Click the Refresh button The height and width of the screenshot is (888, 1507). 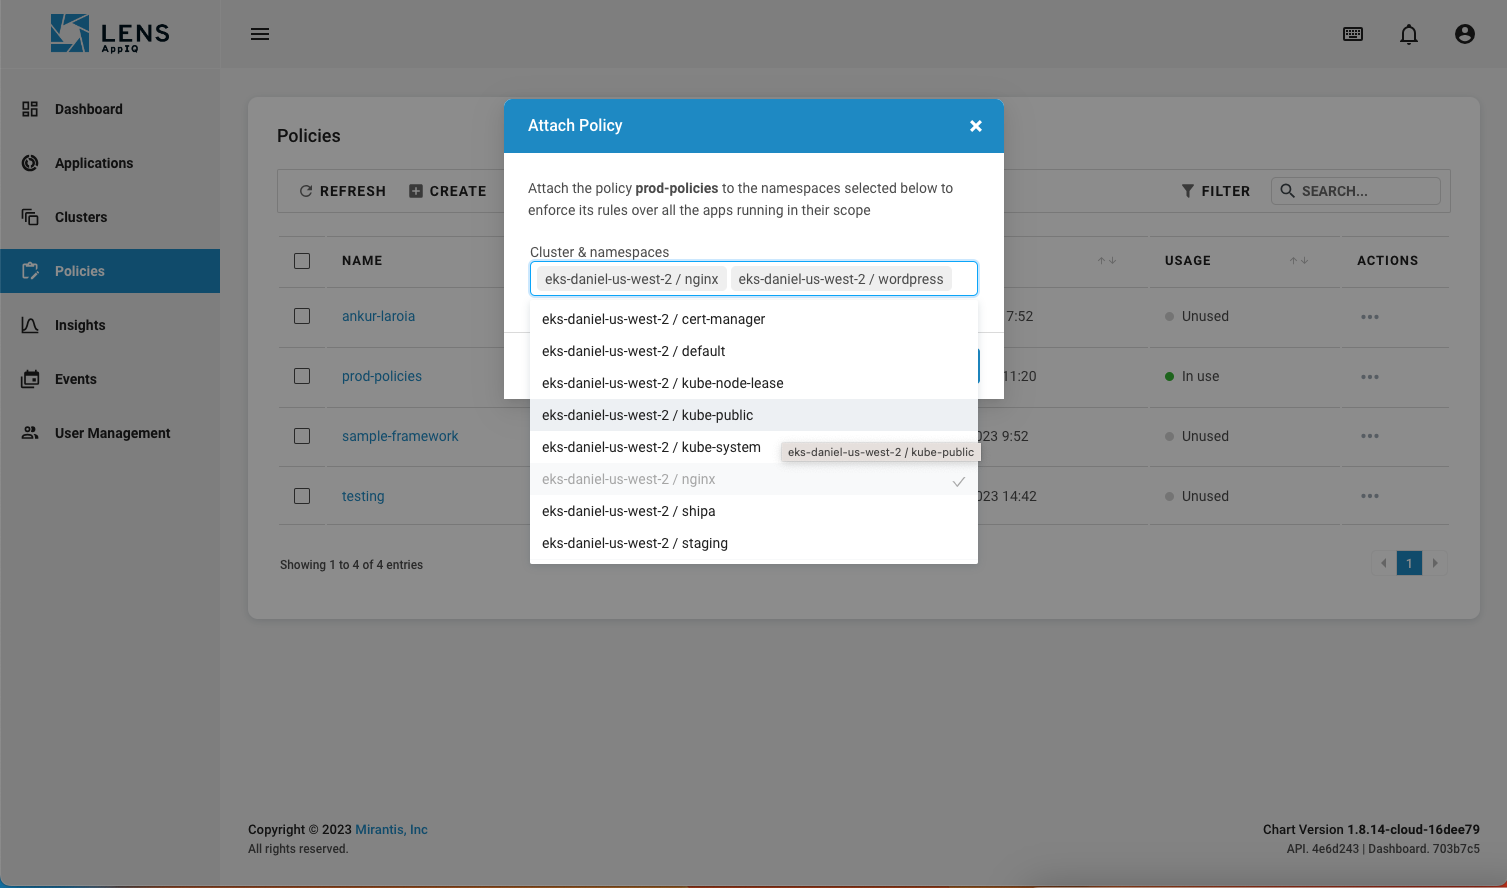click(x=343, y=191)
